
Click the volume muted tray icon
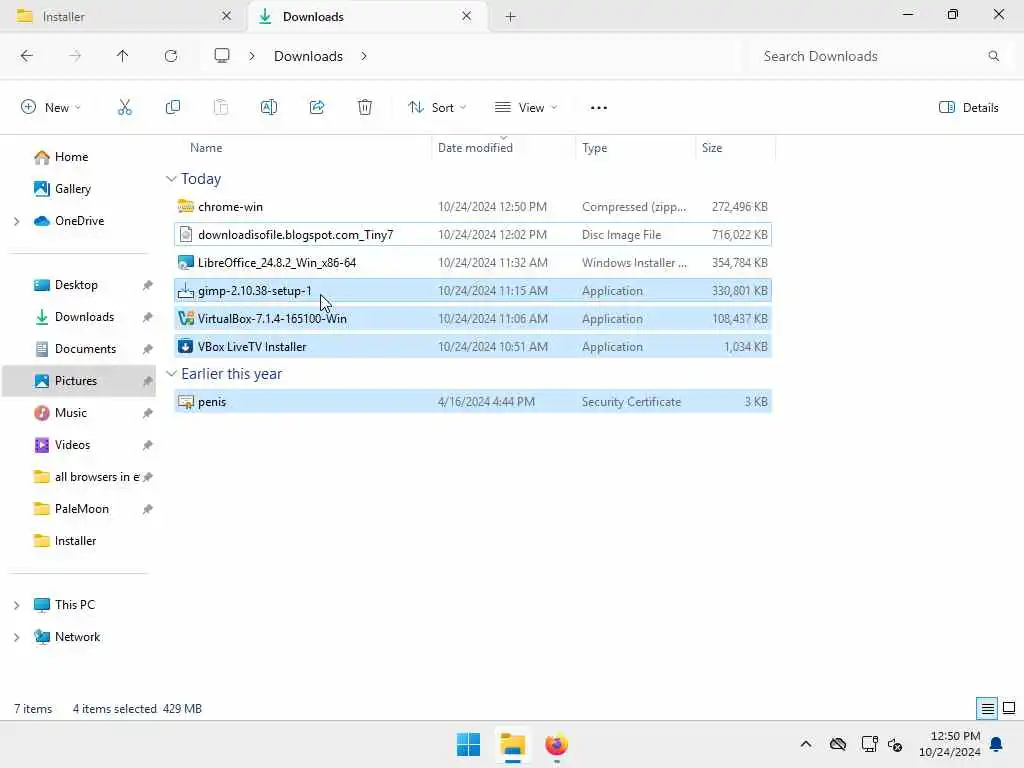click(895, 744)
